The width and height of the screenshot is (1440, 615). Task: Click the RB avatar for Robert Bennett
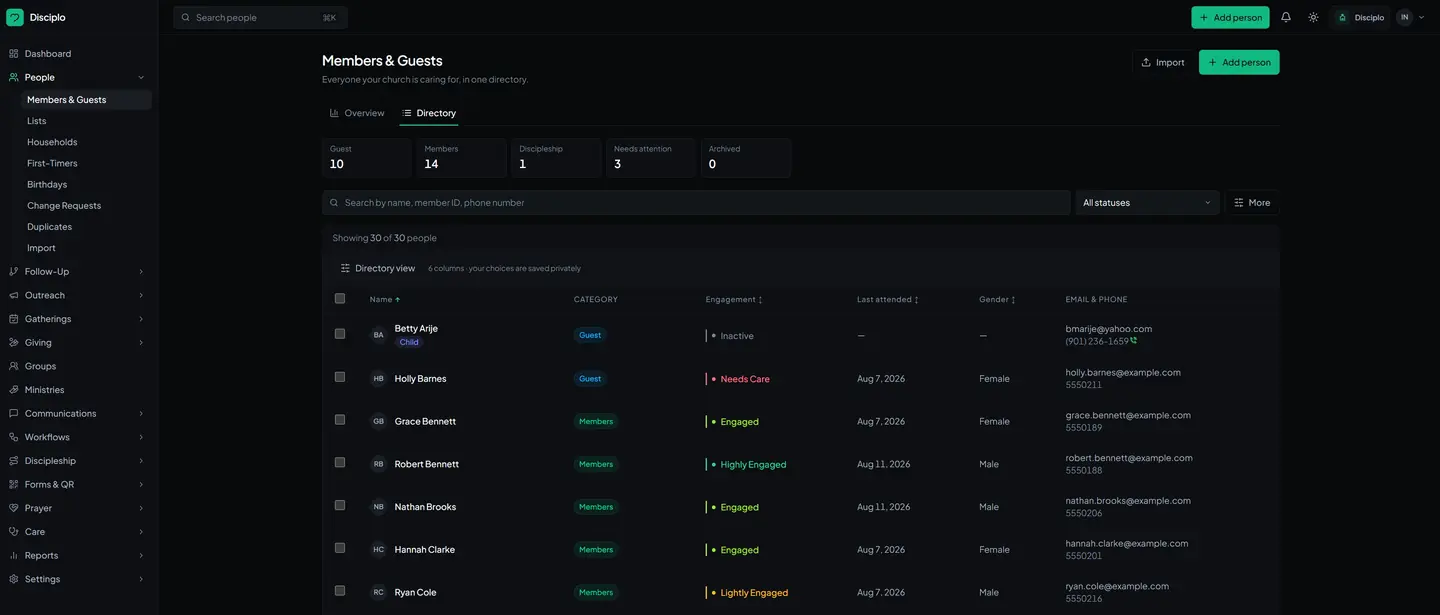point(378,464)
